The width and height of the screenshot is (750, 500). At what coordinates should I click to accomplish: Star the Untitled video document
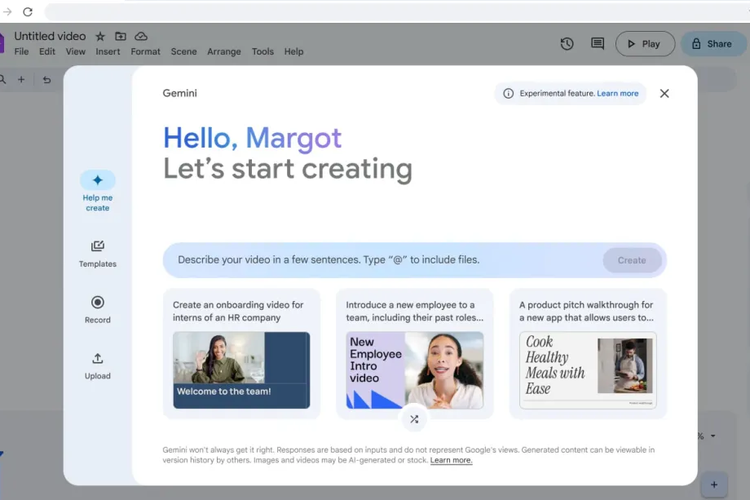point(100,36)
